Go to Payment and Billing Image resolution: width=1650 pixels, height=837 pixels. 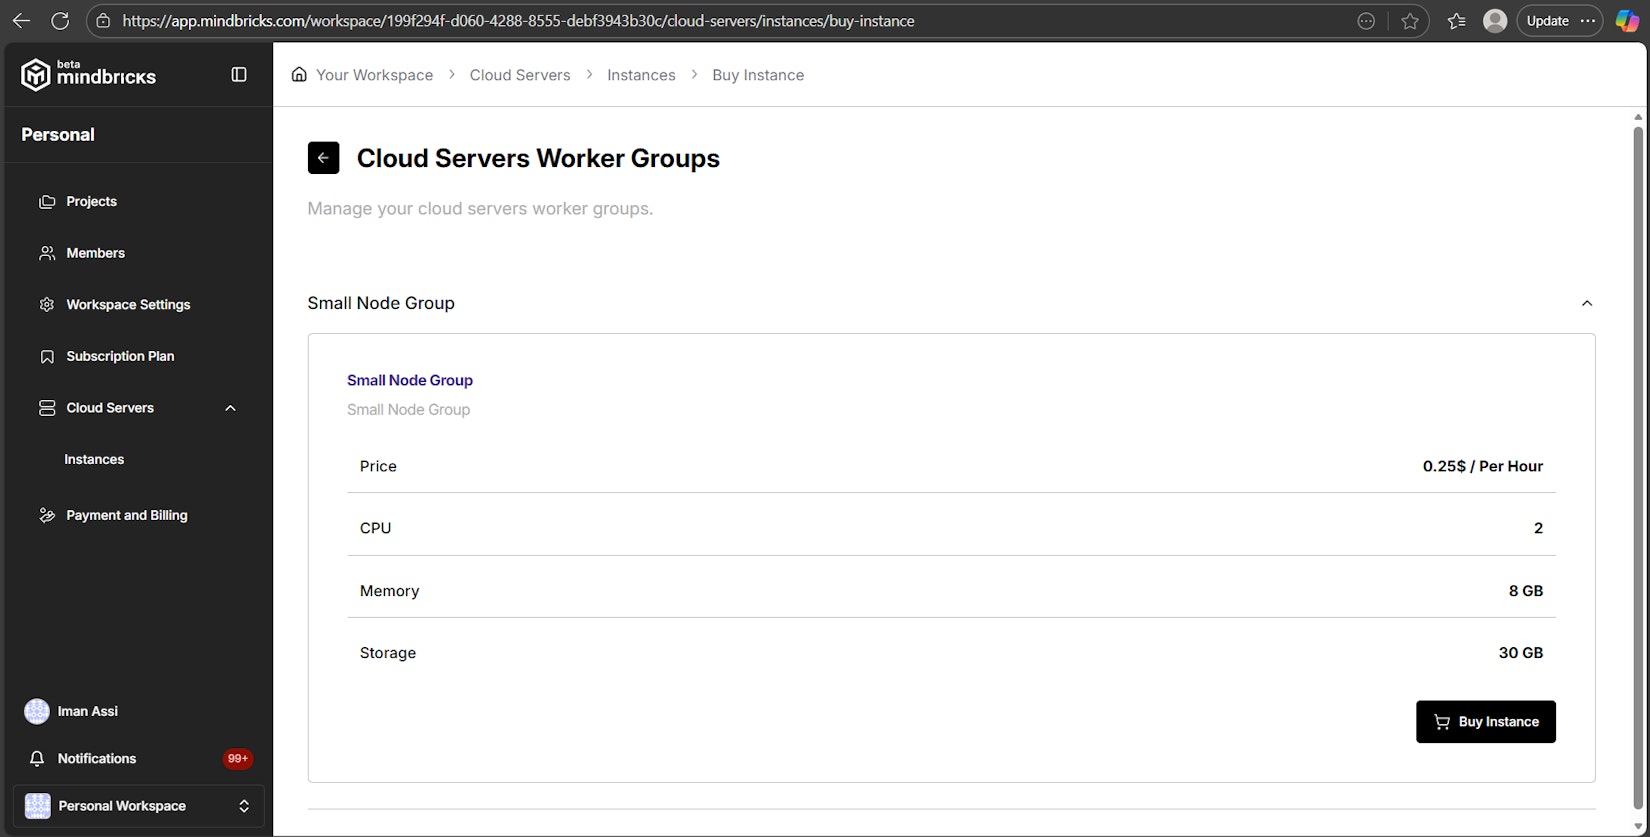[x=126, y=515]
